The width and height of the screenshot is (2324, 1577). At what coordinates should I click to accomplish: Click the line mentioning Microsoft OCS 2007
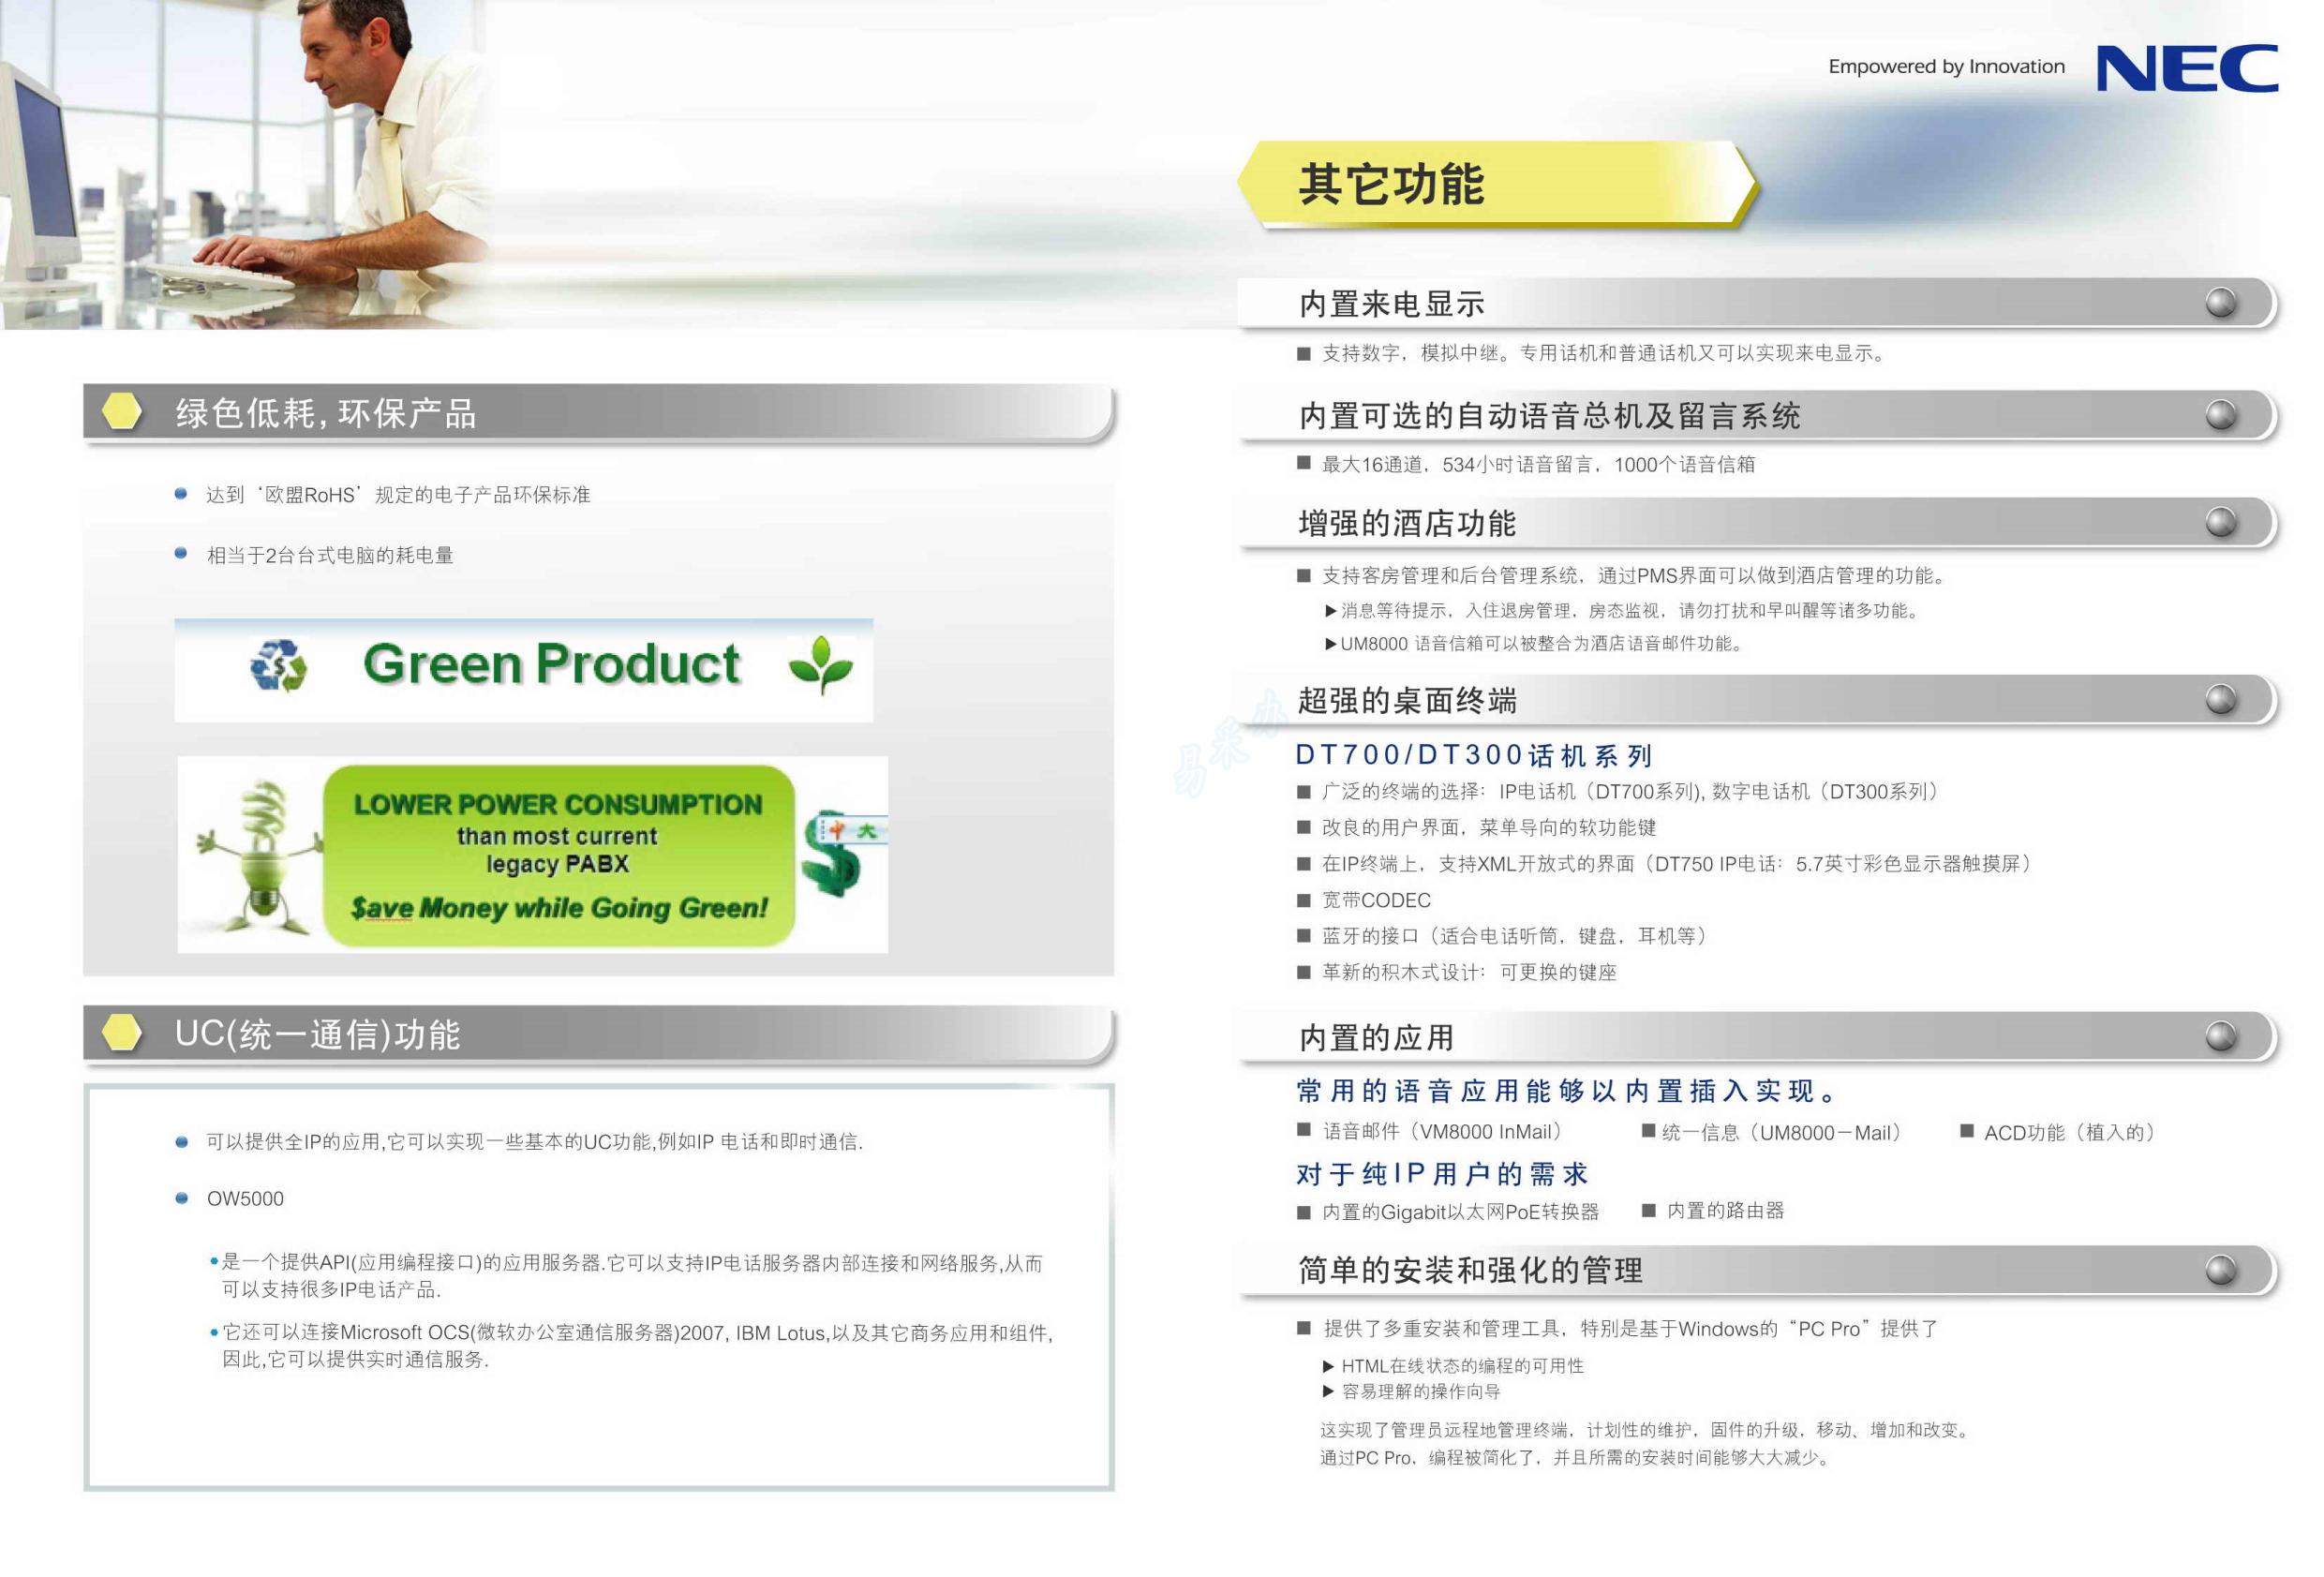click(x=637, y=1346)
